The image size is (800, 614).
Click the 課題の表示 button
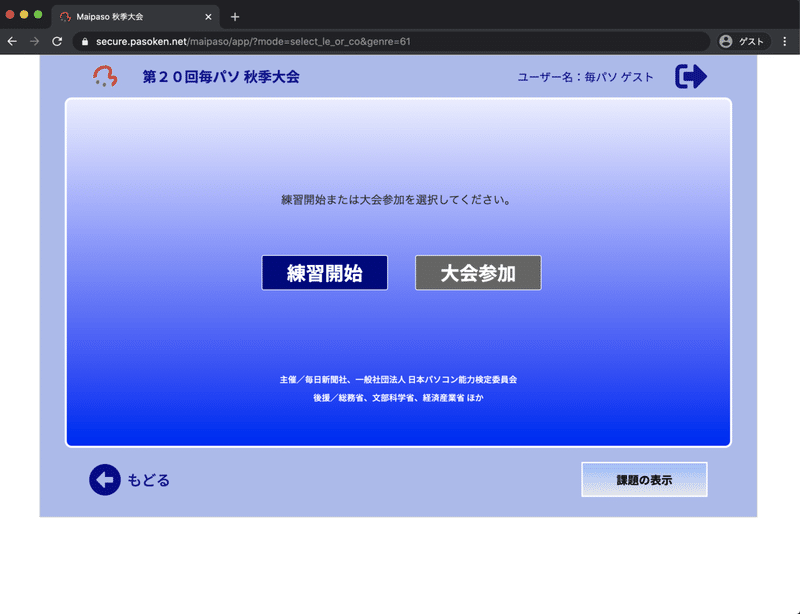[644, 479]
